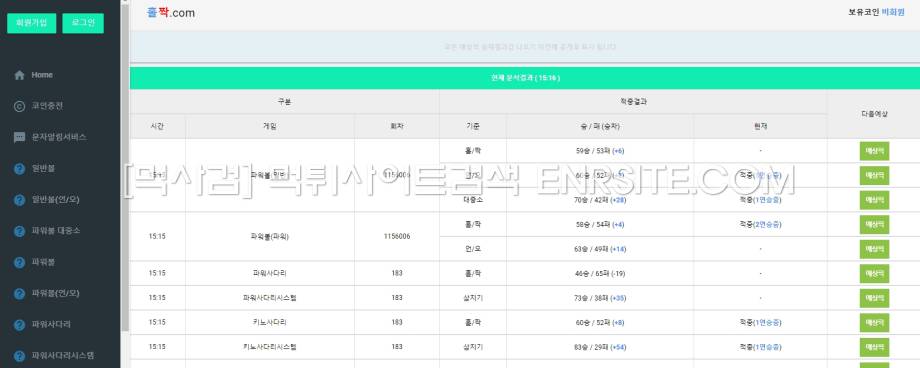Select 파워사다리시스템 in the sidebar
The height and width of the screenshot is (368, 920).
pyautogui.click(x=63, y=355)
